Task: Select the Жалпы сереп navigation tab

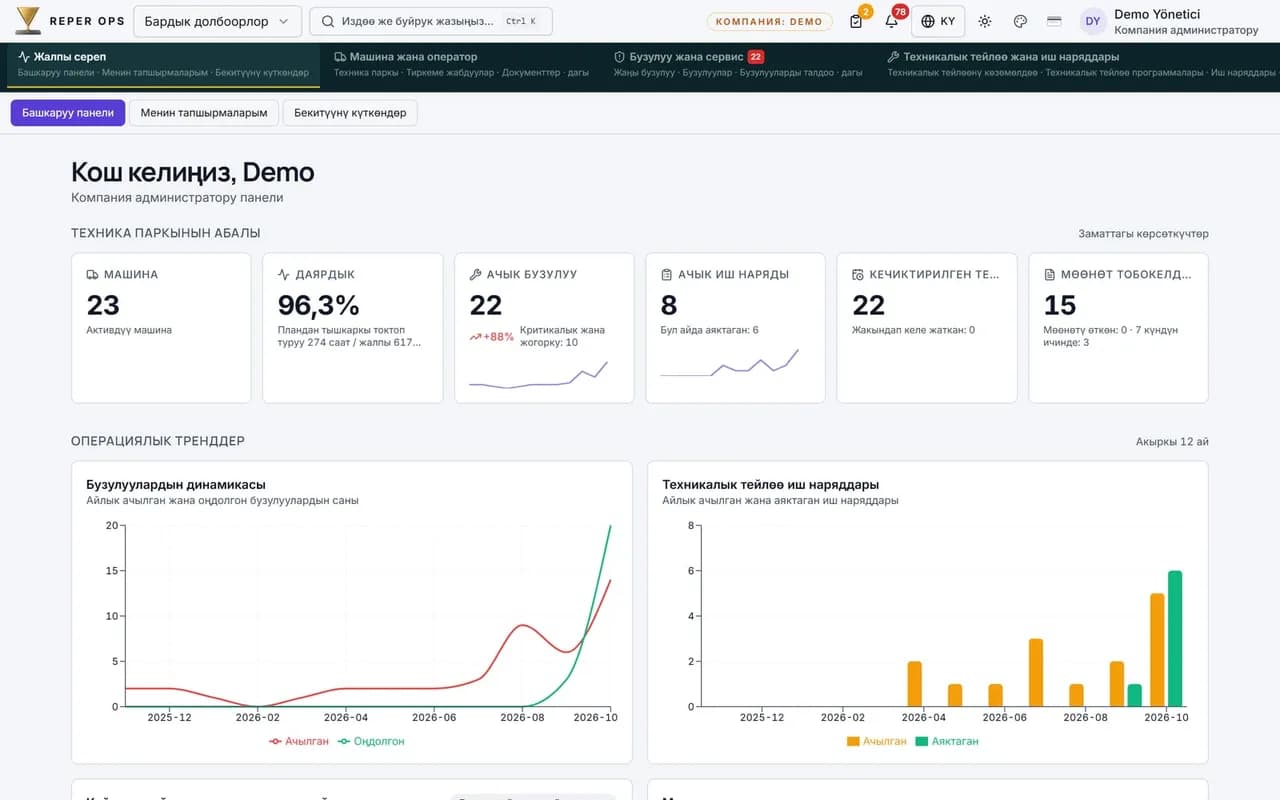Action: point(163,65)
